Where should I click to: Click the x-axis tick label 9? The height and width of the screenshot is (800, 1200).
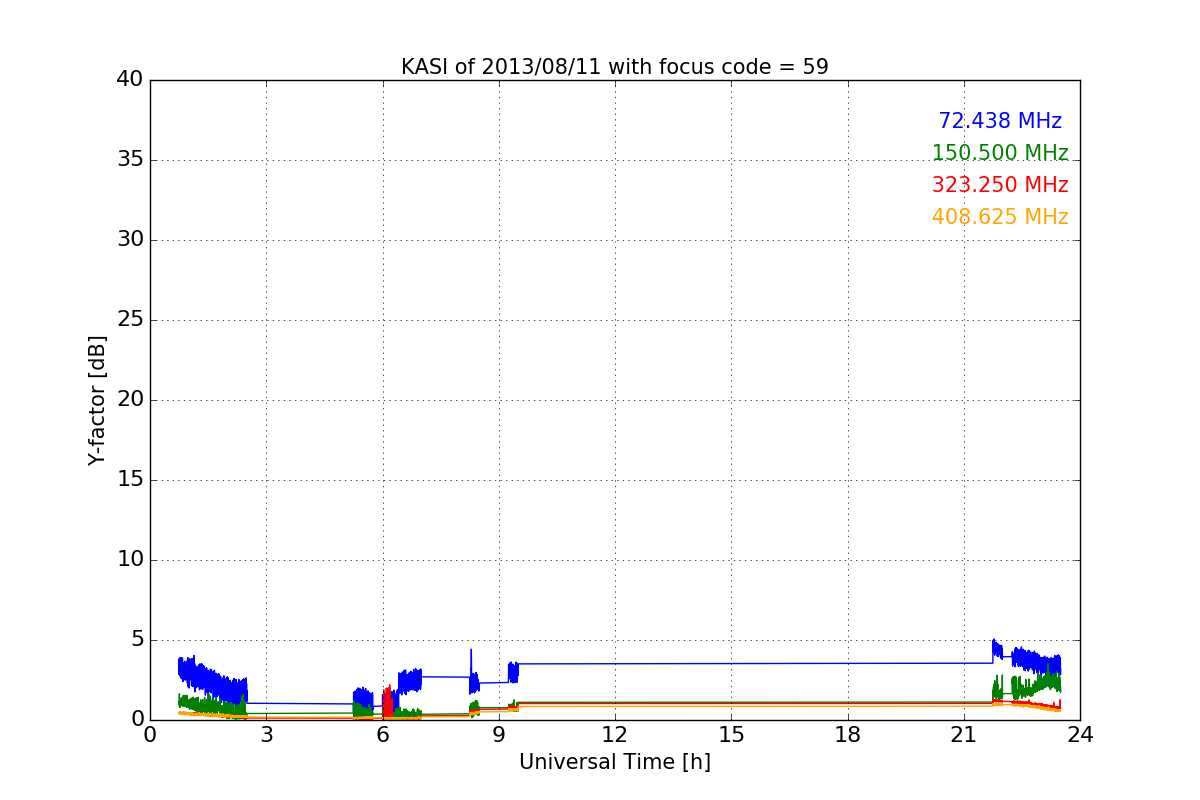pyautogui.click(x=499, y=735)
